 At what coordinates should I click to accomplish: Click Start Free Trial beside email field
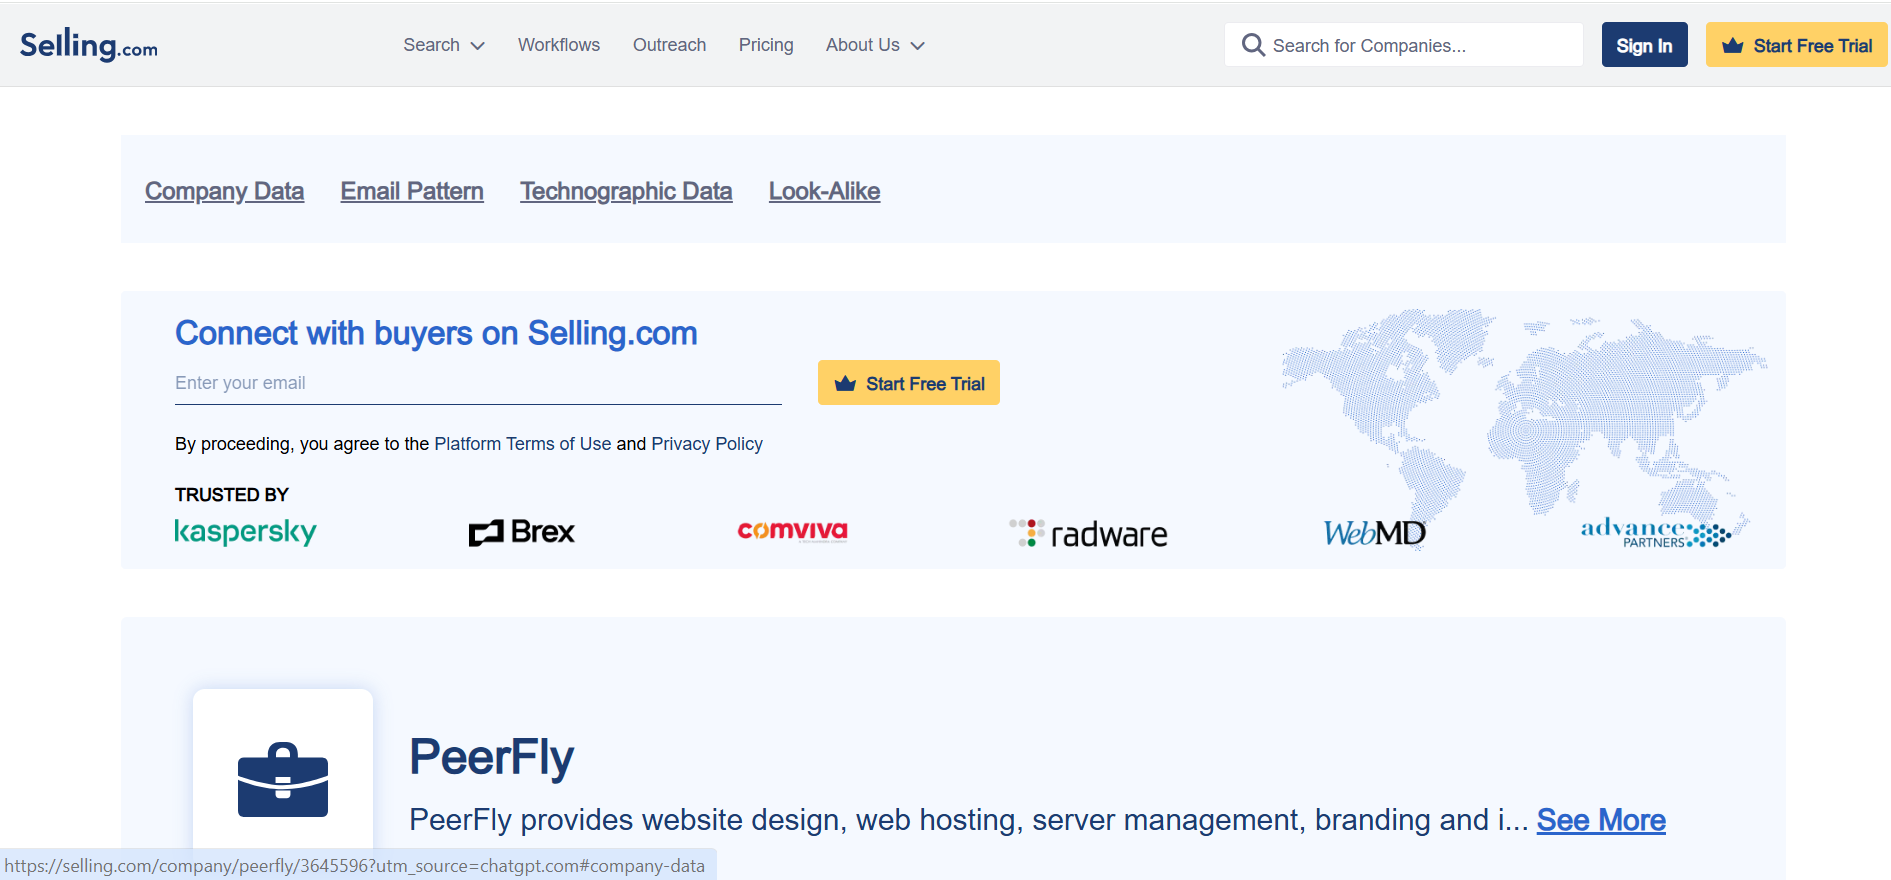909,383
